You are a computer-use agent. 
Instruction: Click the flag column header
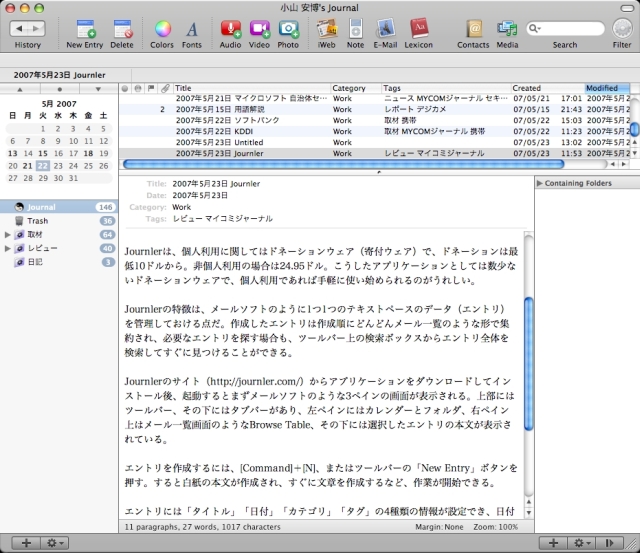click(151, 88)
